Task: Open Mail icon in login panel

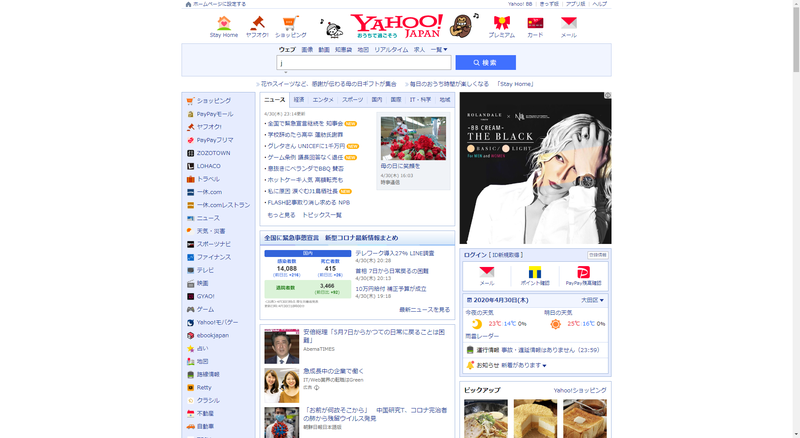Action: [487, 272]
